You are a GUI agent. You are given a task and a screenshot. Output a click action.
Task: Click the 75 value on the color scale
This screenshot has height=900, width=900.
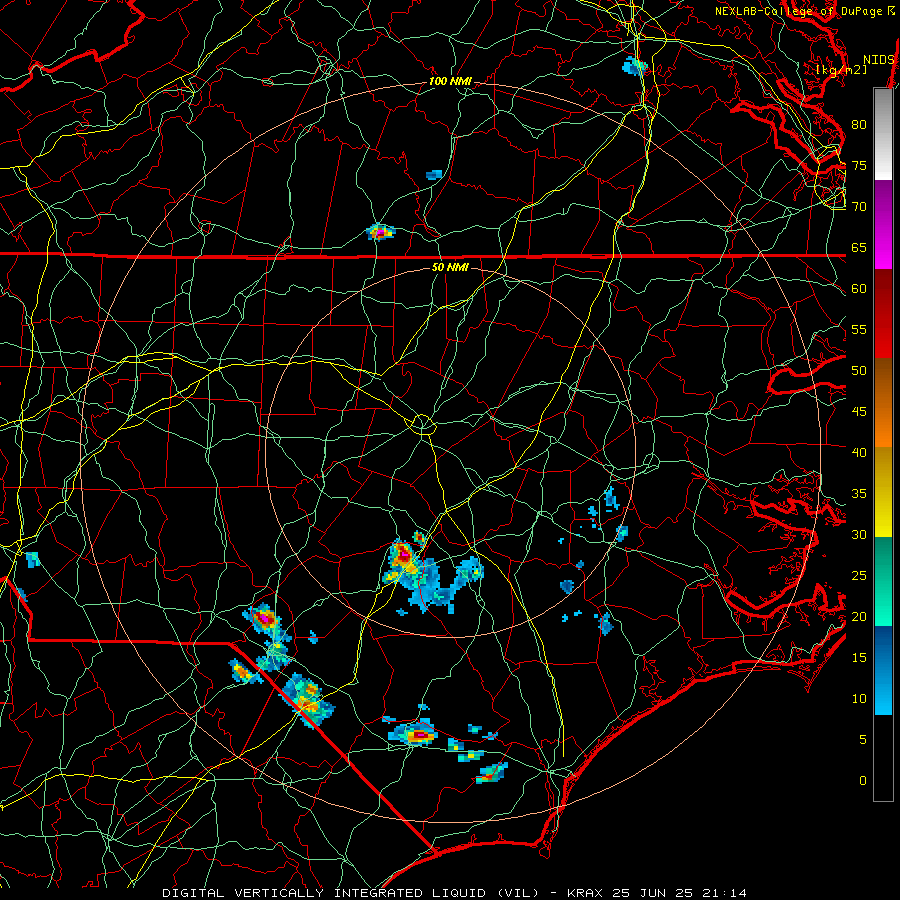click(859, 165)
